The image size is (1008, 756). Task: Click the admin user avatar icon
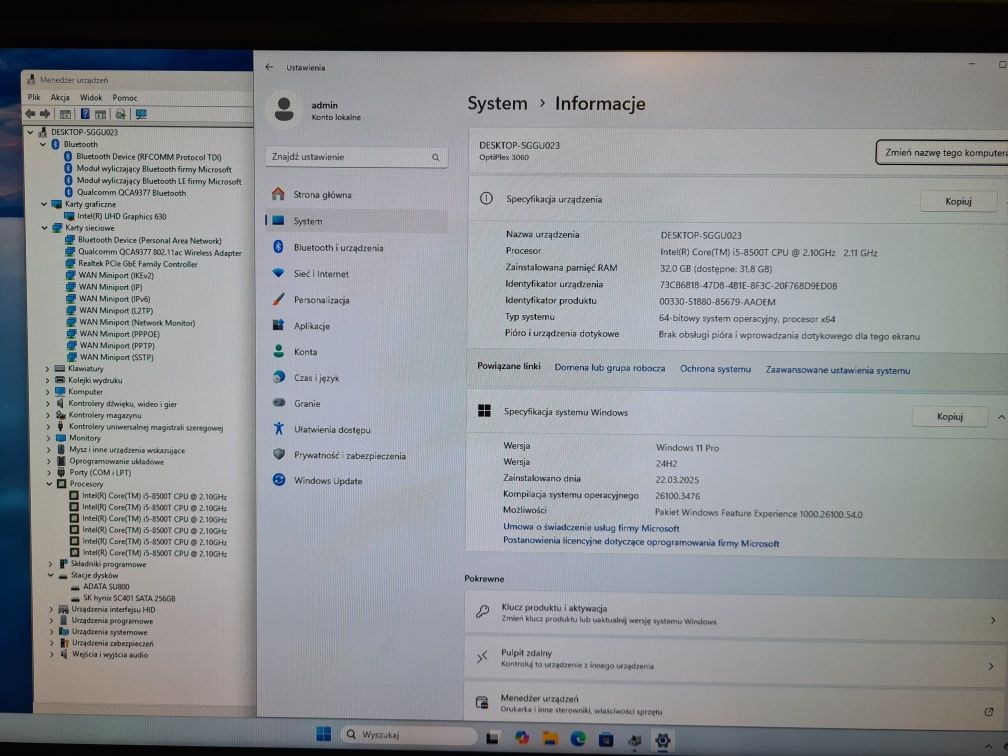(284, 109)
